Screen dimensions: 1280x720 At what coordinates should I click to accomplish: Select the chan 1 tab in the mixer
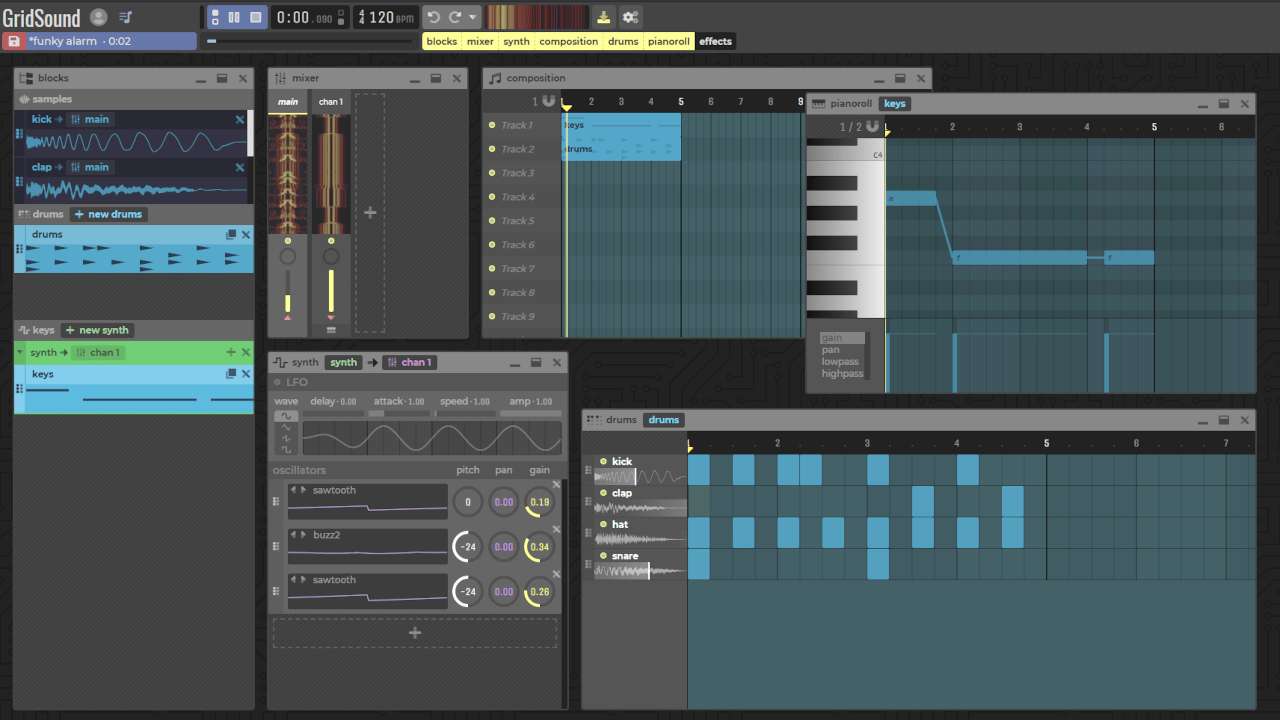point(331,102)
